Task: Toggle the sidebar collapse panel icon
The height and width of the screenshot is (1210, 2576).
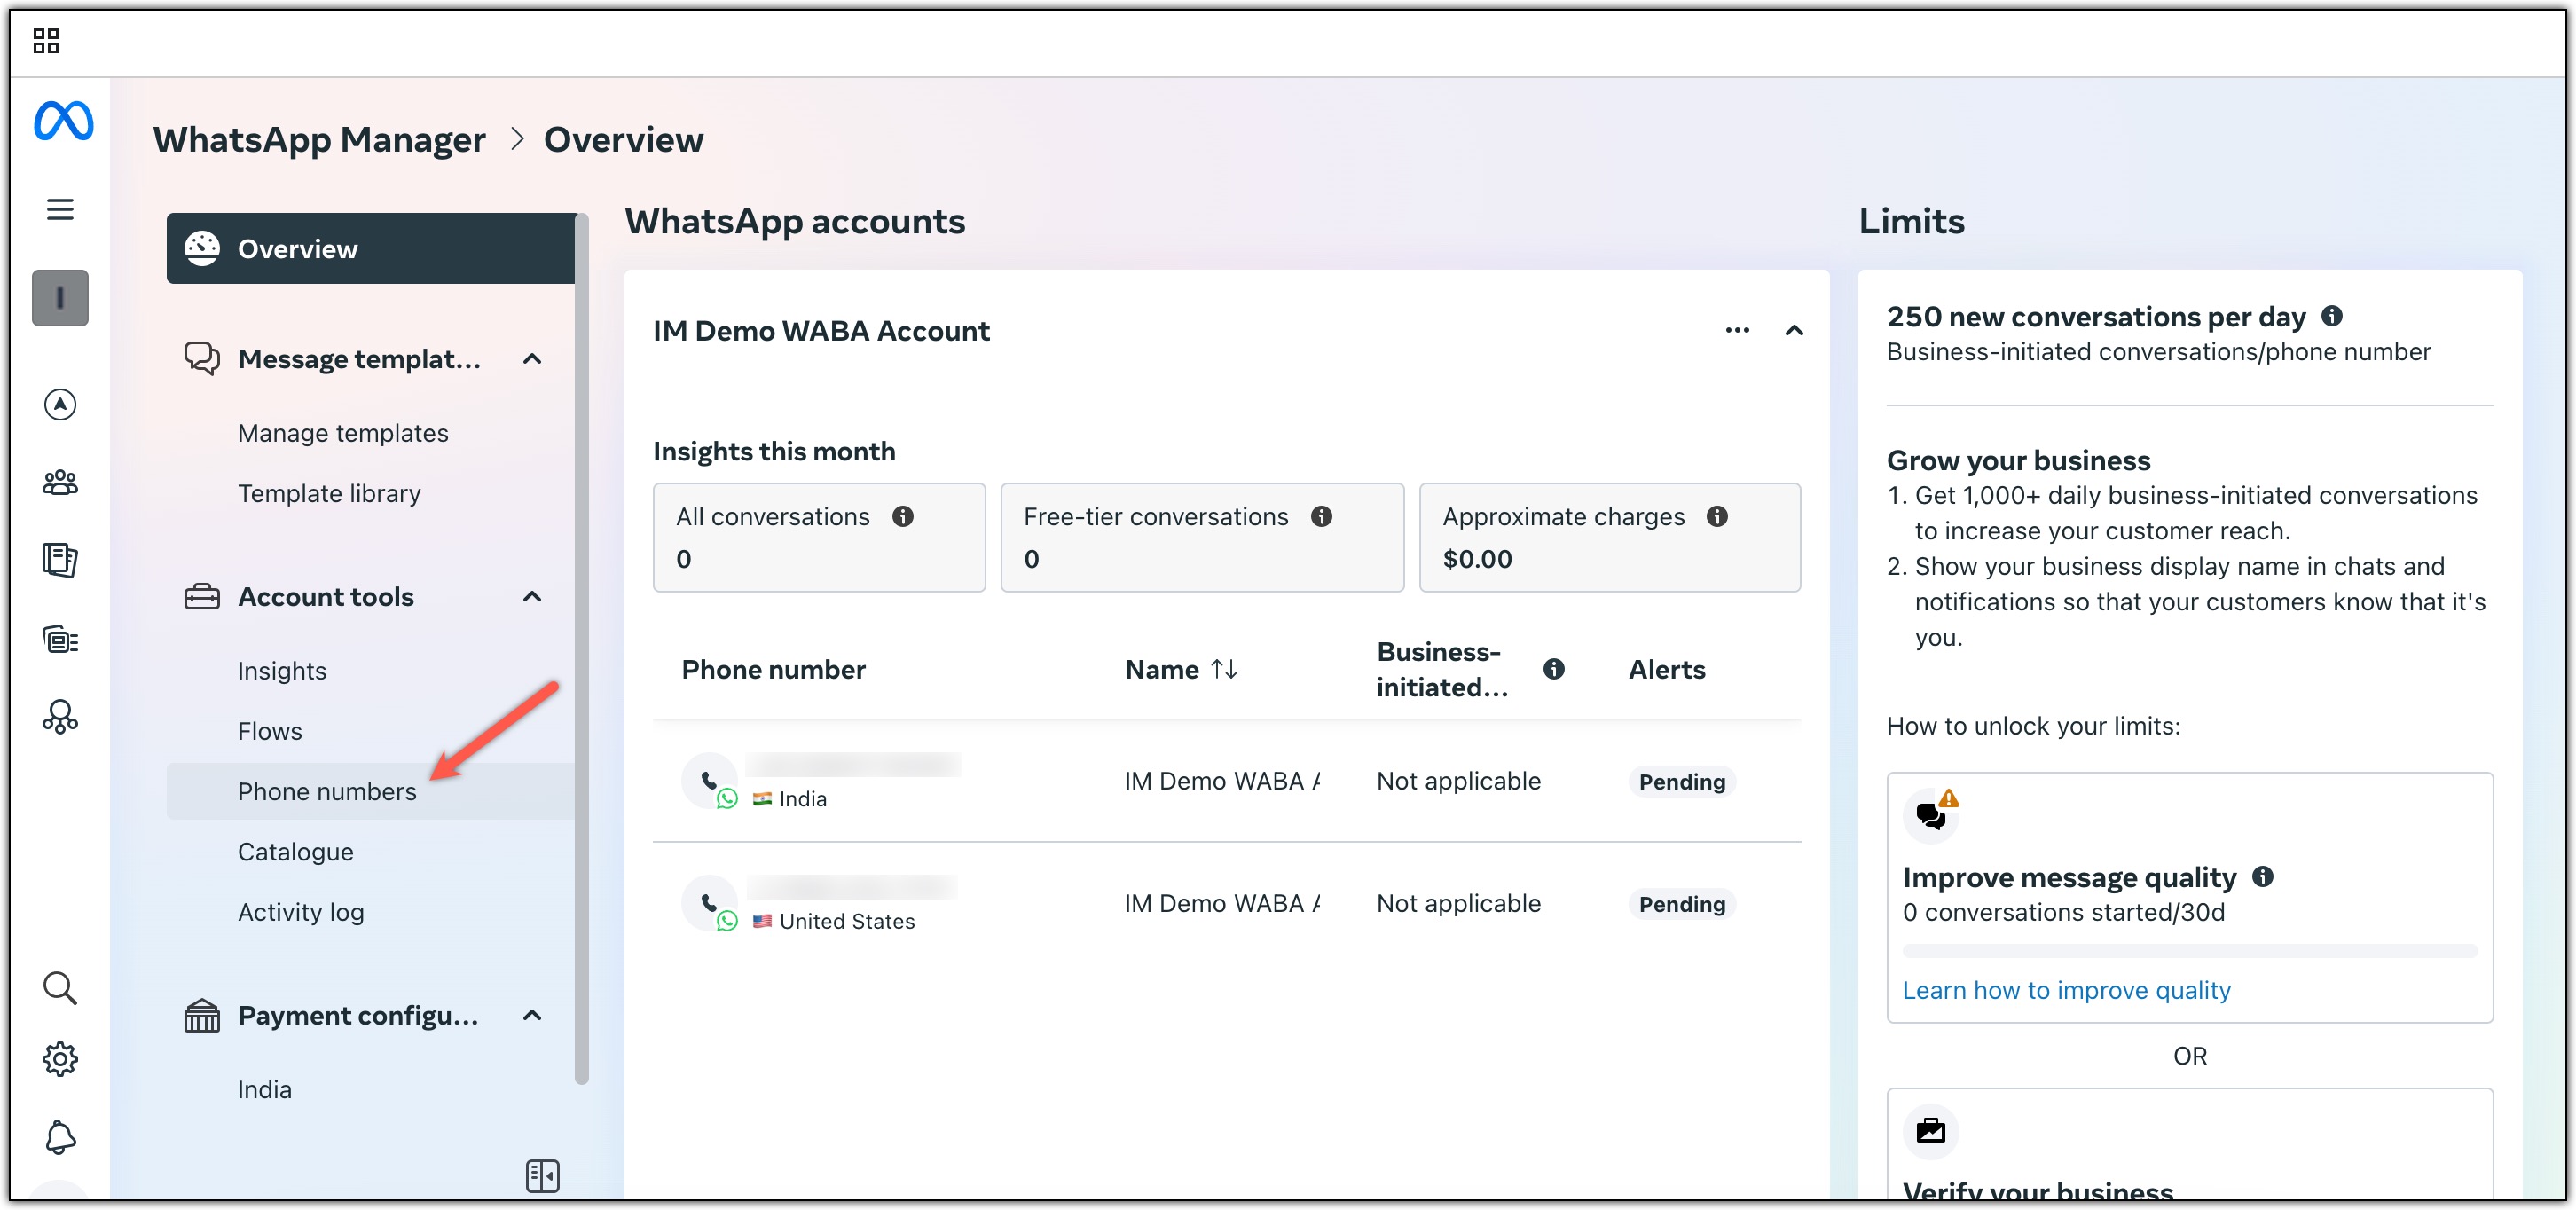Action: (542, 1175)
